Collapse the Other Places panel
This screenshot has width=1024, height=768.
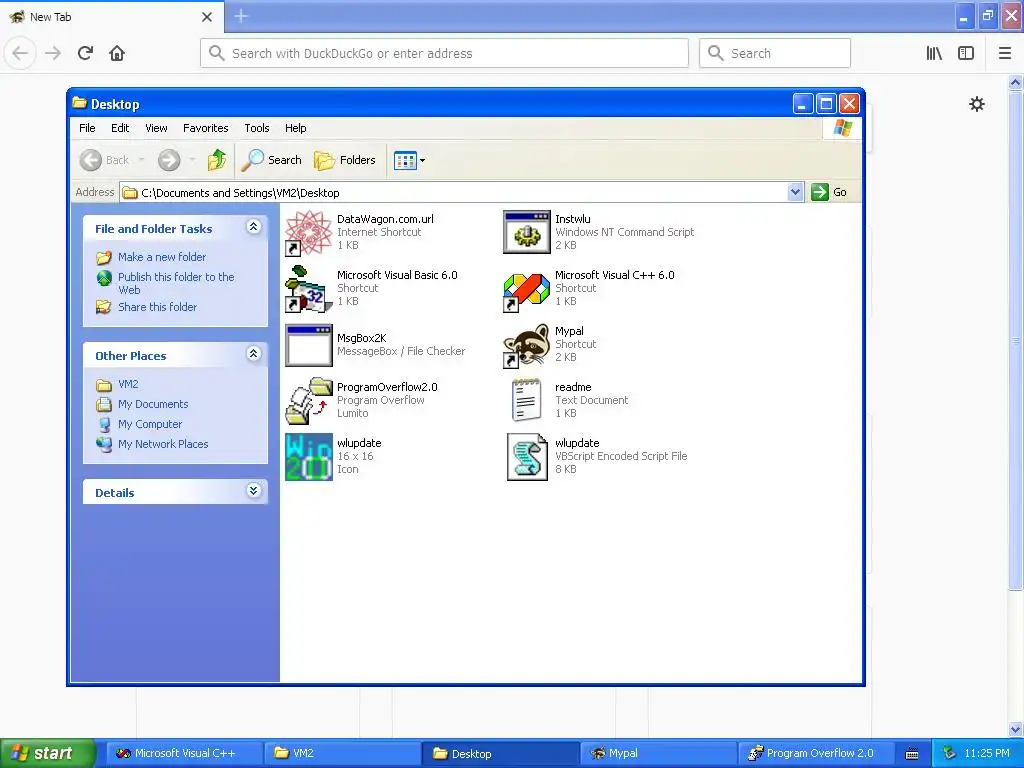click(x=253, y=354)
